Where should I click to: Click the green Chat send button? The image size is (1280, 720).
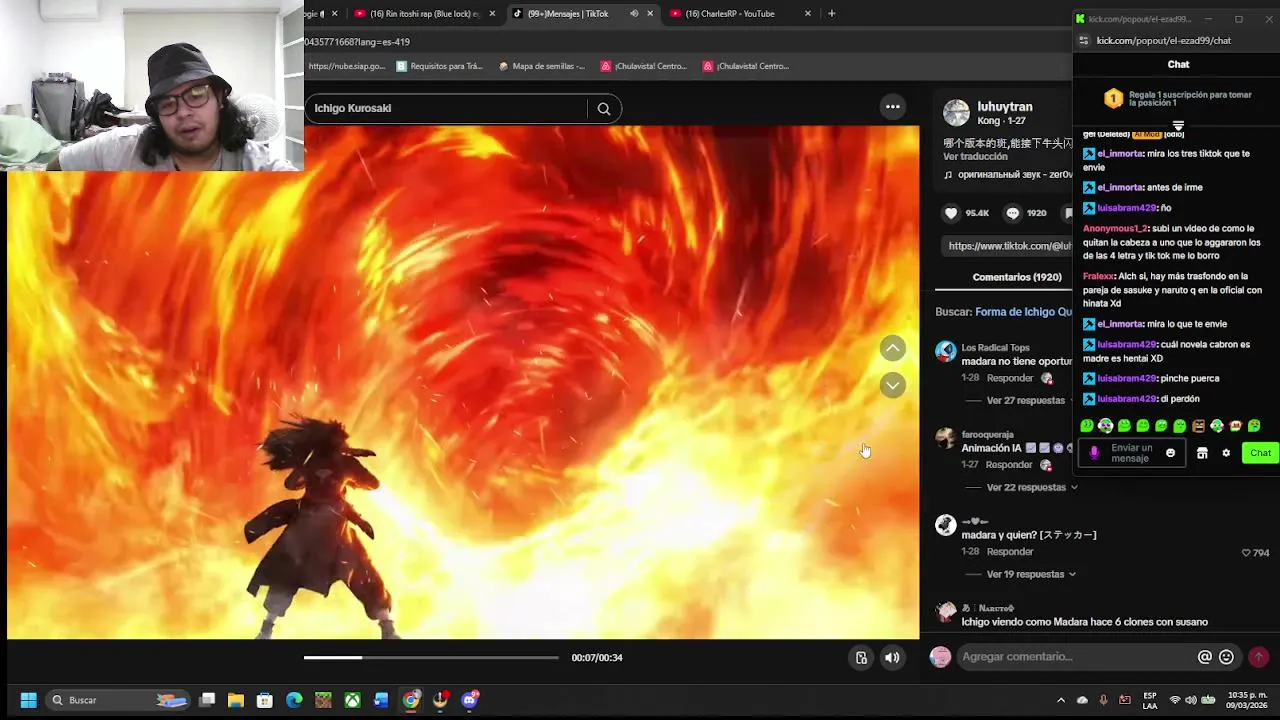point(1260,453)
